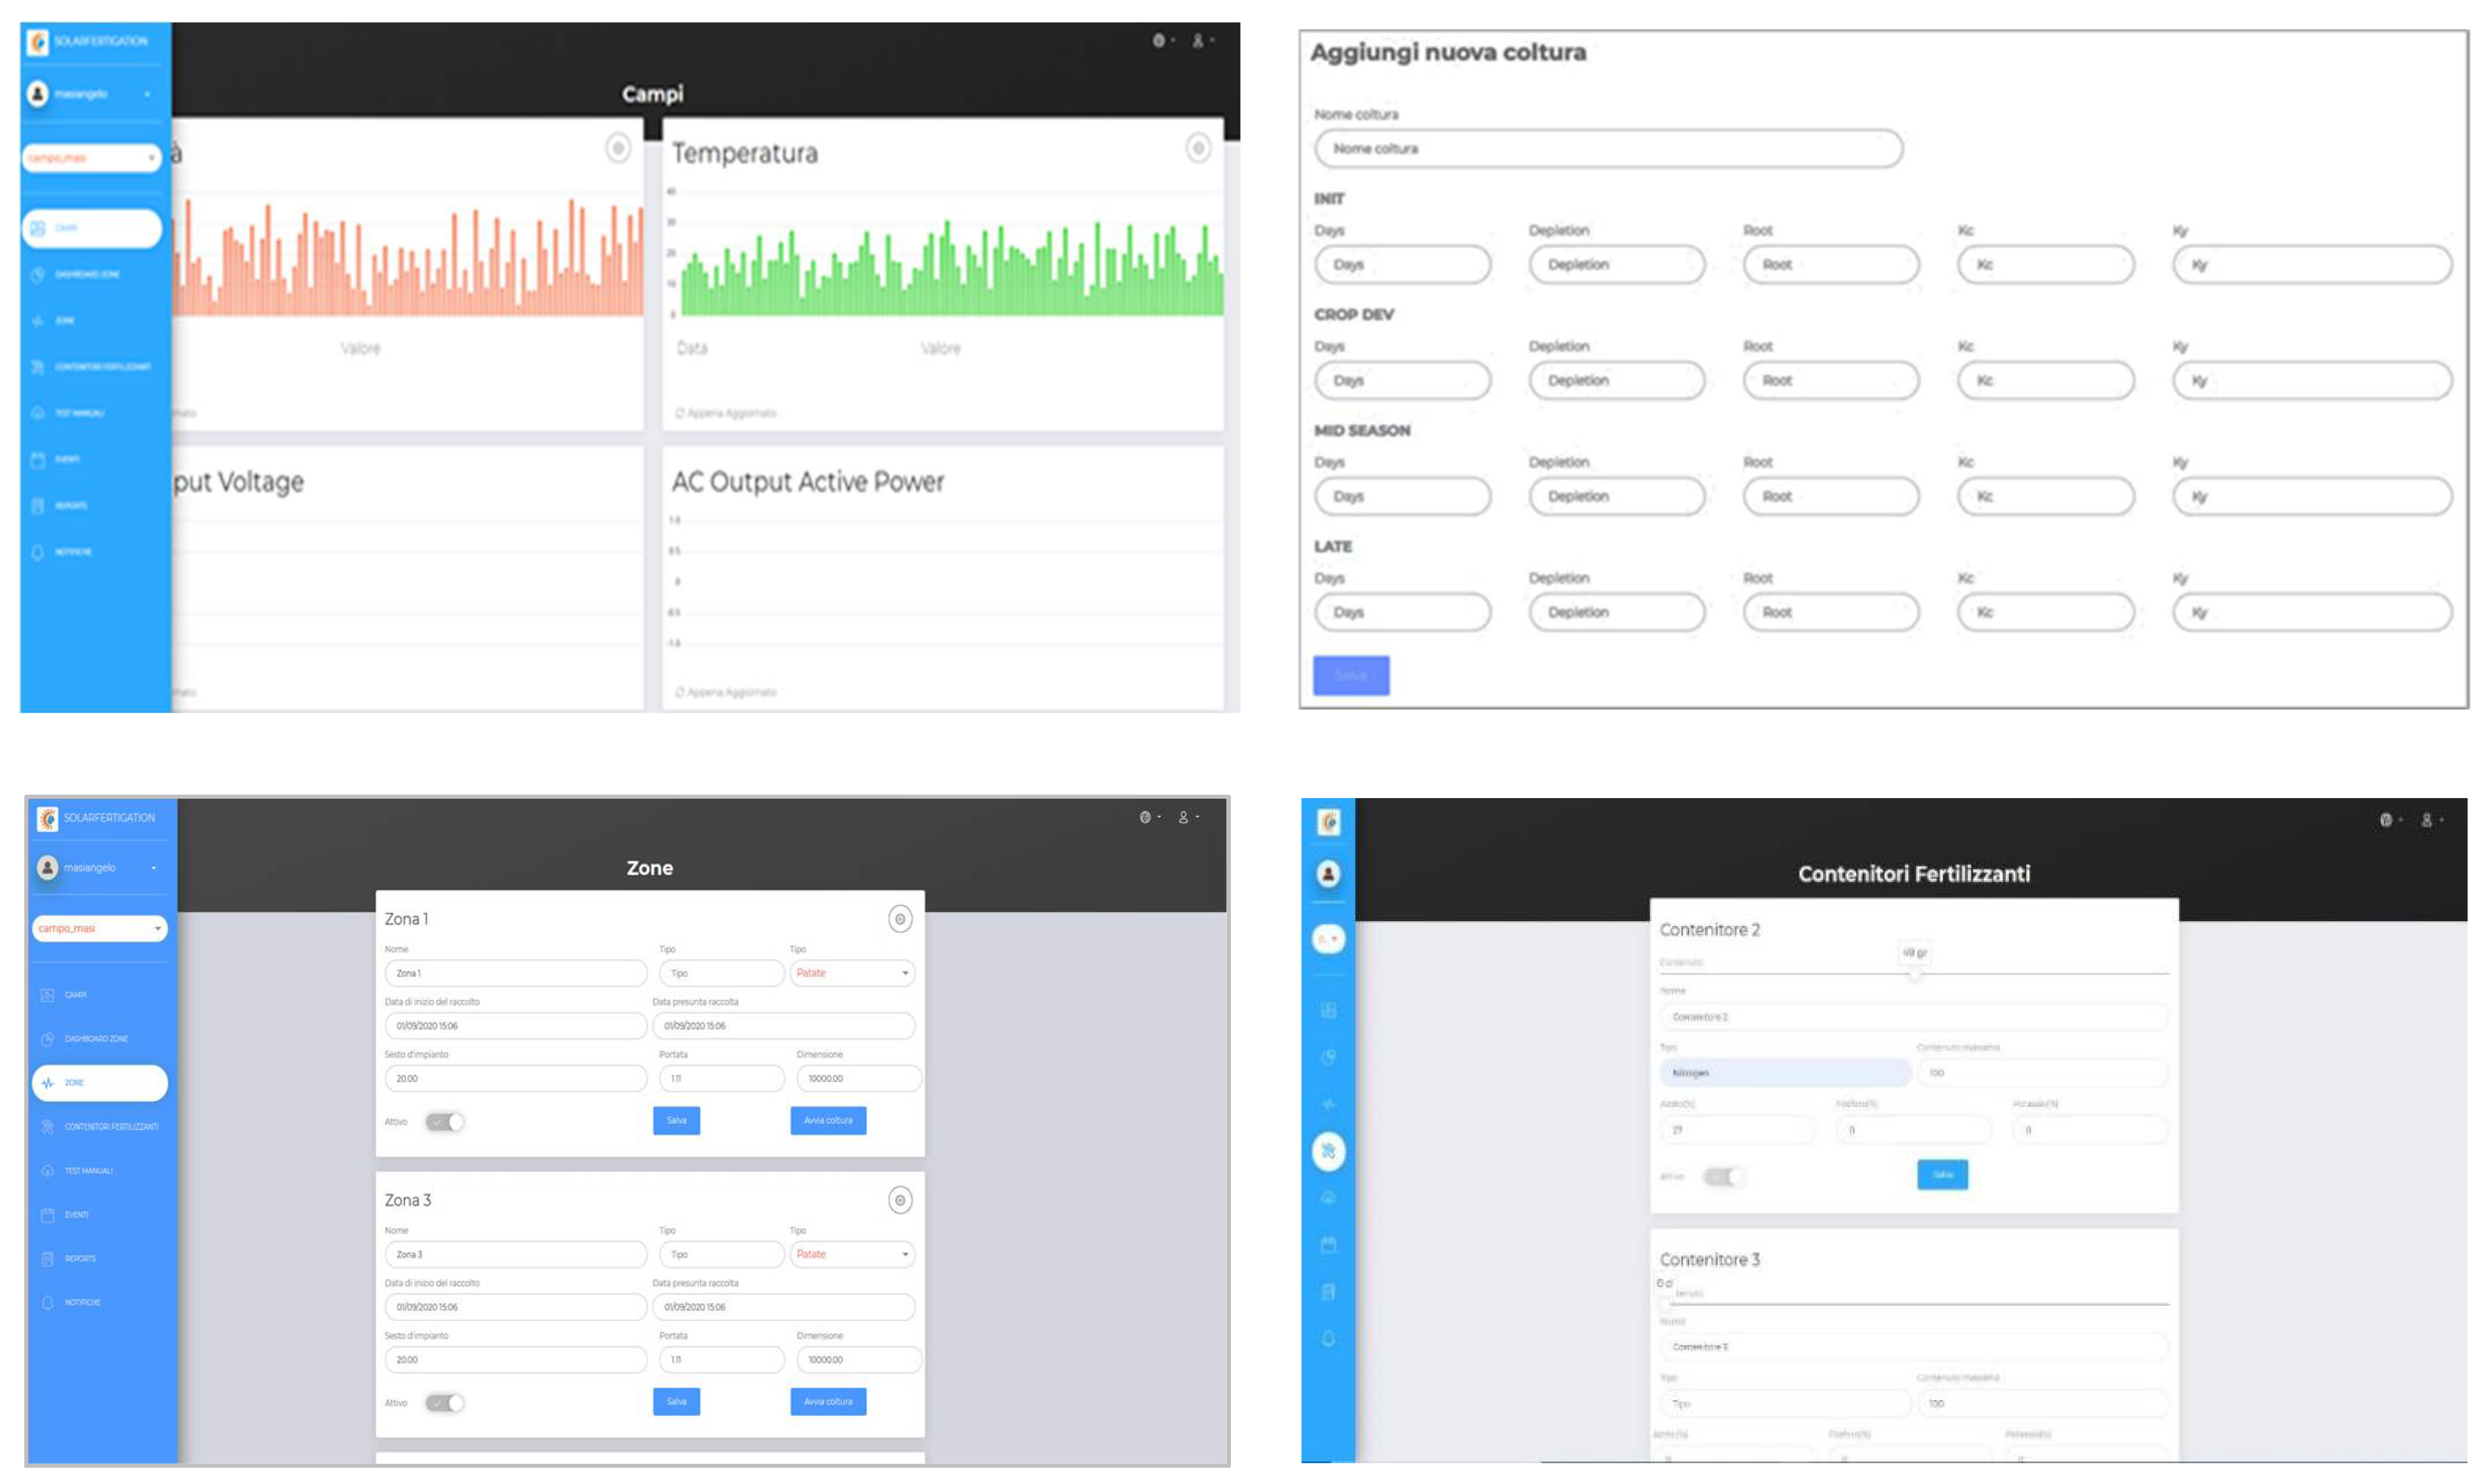The image size is (2489, 1484).
Task: Toggle the Attivo switch for Contenitore 2
Action: tap(1723, 1177)
